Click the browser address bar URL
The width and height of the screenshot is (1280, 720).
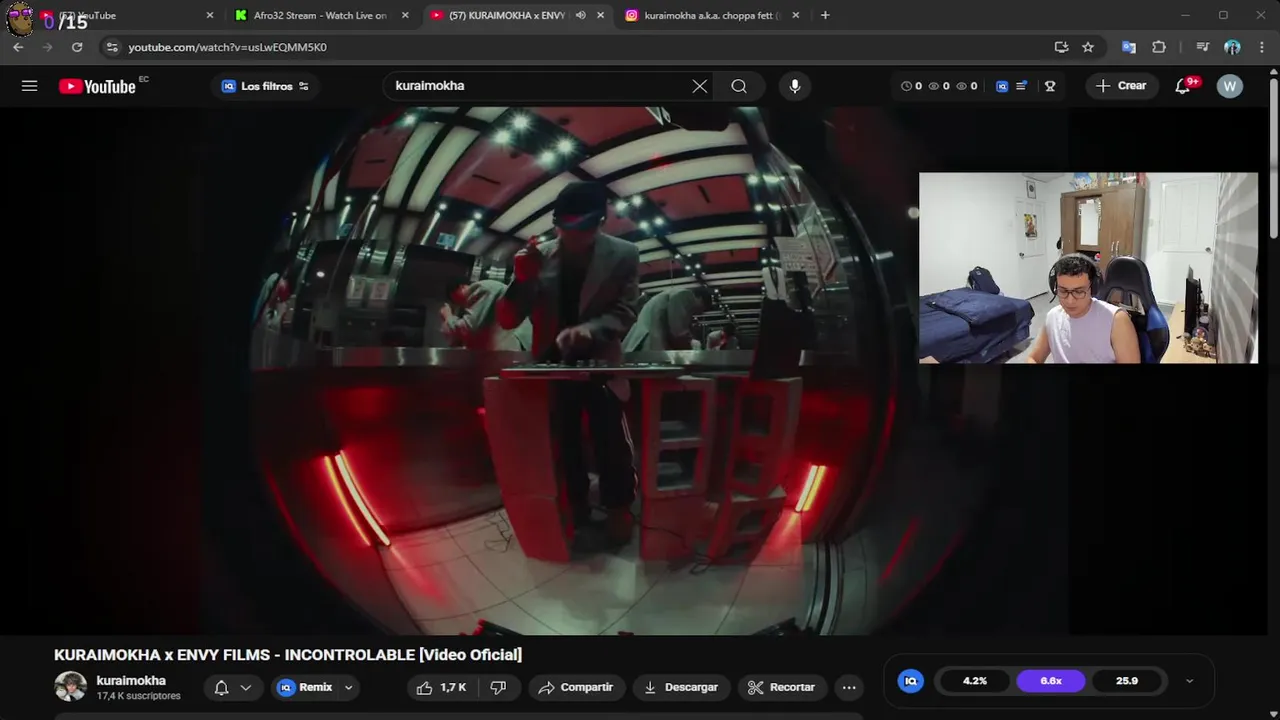pos(228,47)
